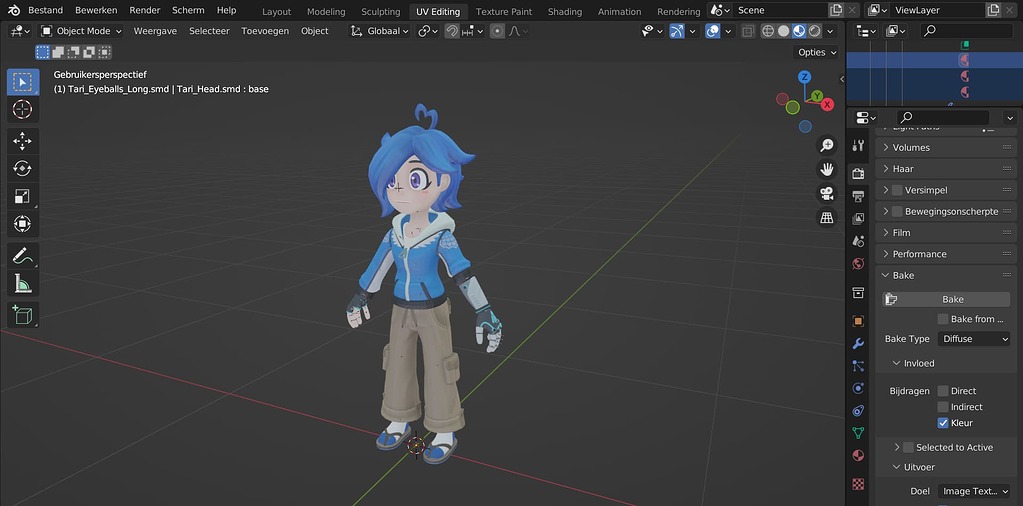This screenshot has width=1023, height=506.
Task: Enable the Selected to Active checkbox
Action: [x=908, y=447]
